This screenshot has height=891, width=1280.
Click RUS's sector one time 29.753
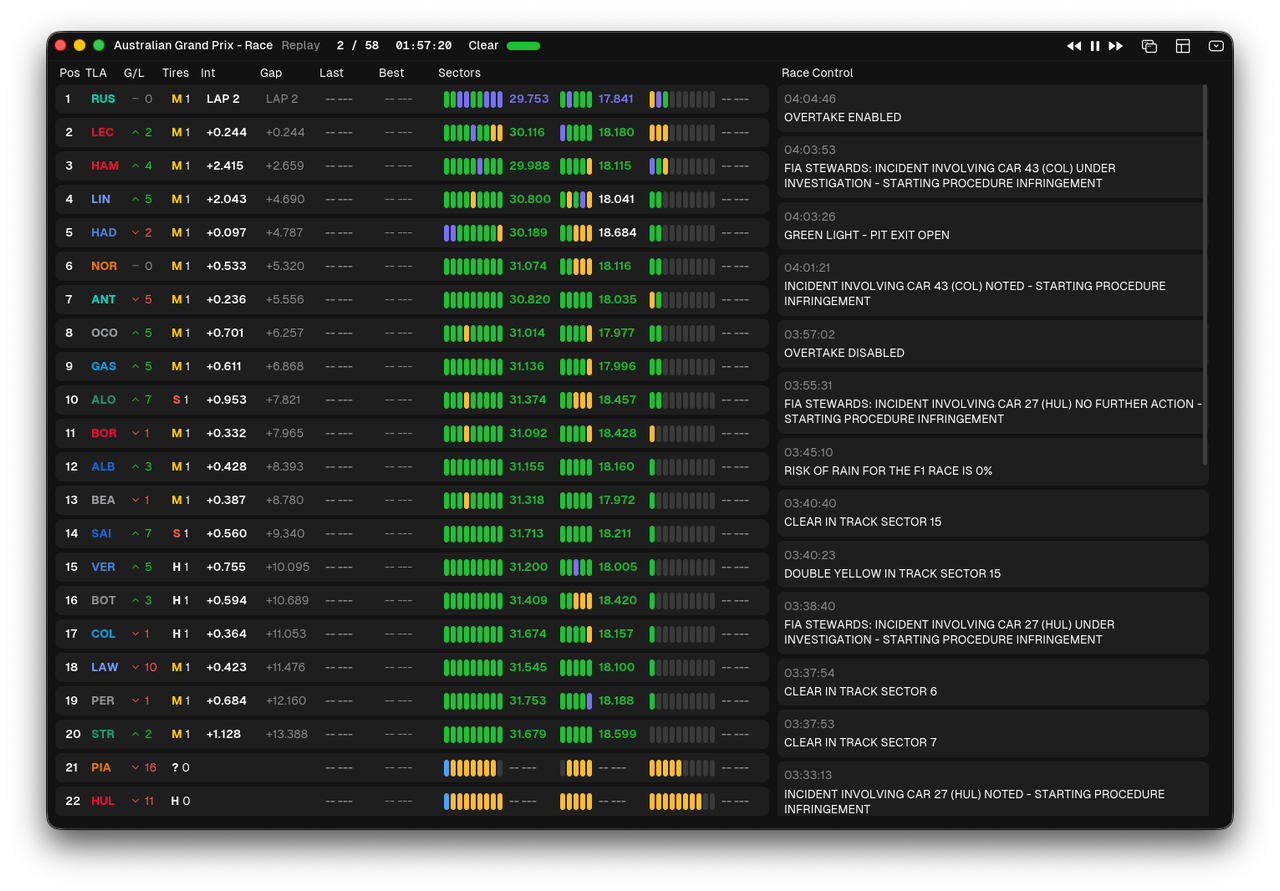pos(529,99)
